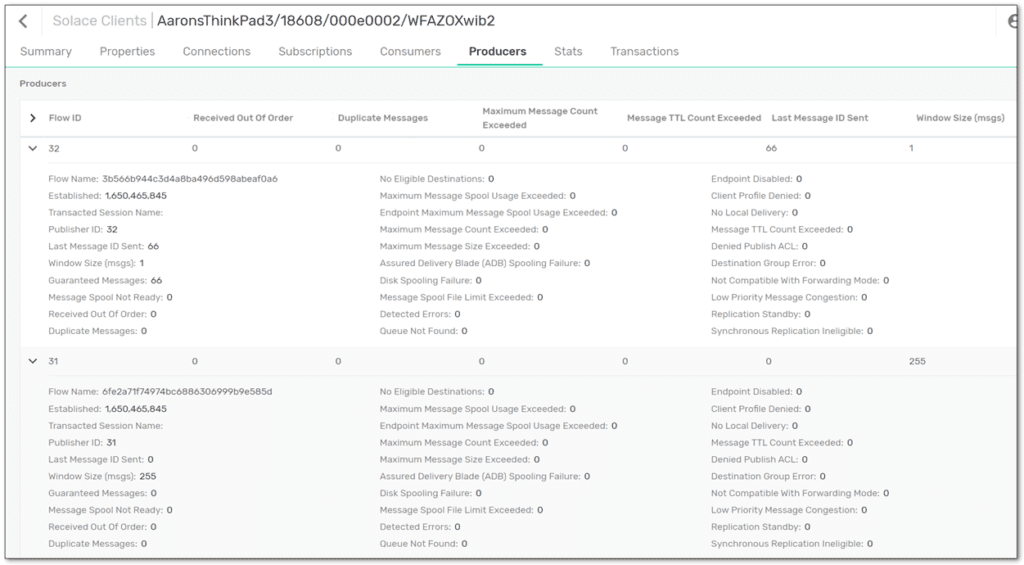
Task: Click the Maximum Message Count Exceeded header
Action: click(540, 118)
